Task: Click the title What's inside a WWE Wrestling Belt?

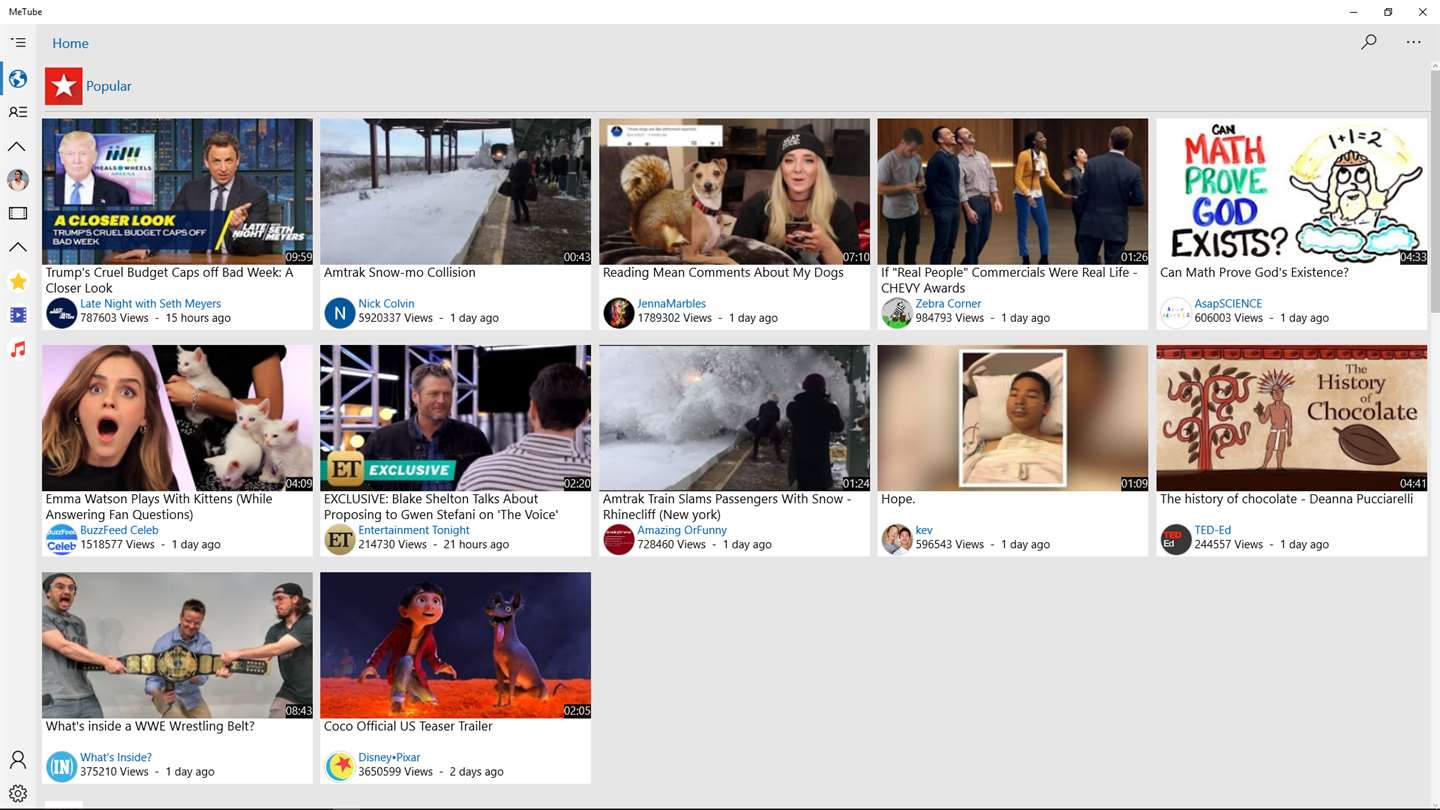Action: [x=150, y=726]
